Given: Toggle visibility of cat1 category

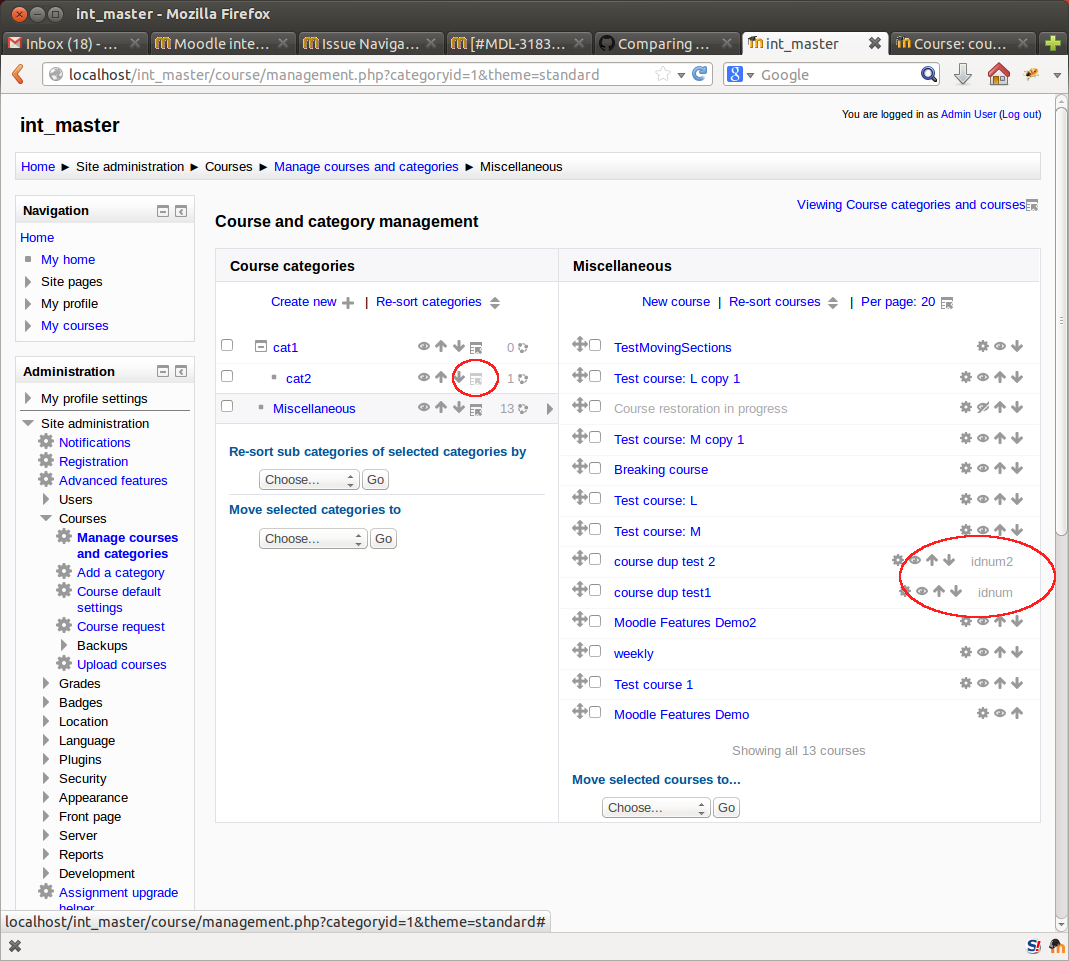Looking at the screenshot, I should pos(423,346).
